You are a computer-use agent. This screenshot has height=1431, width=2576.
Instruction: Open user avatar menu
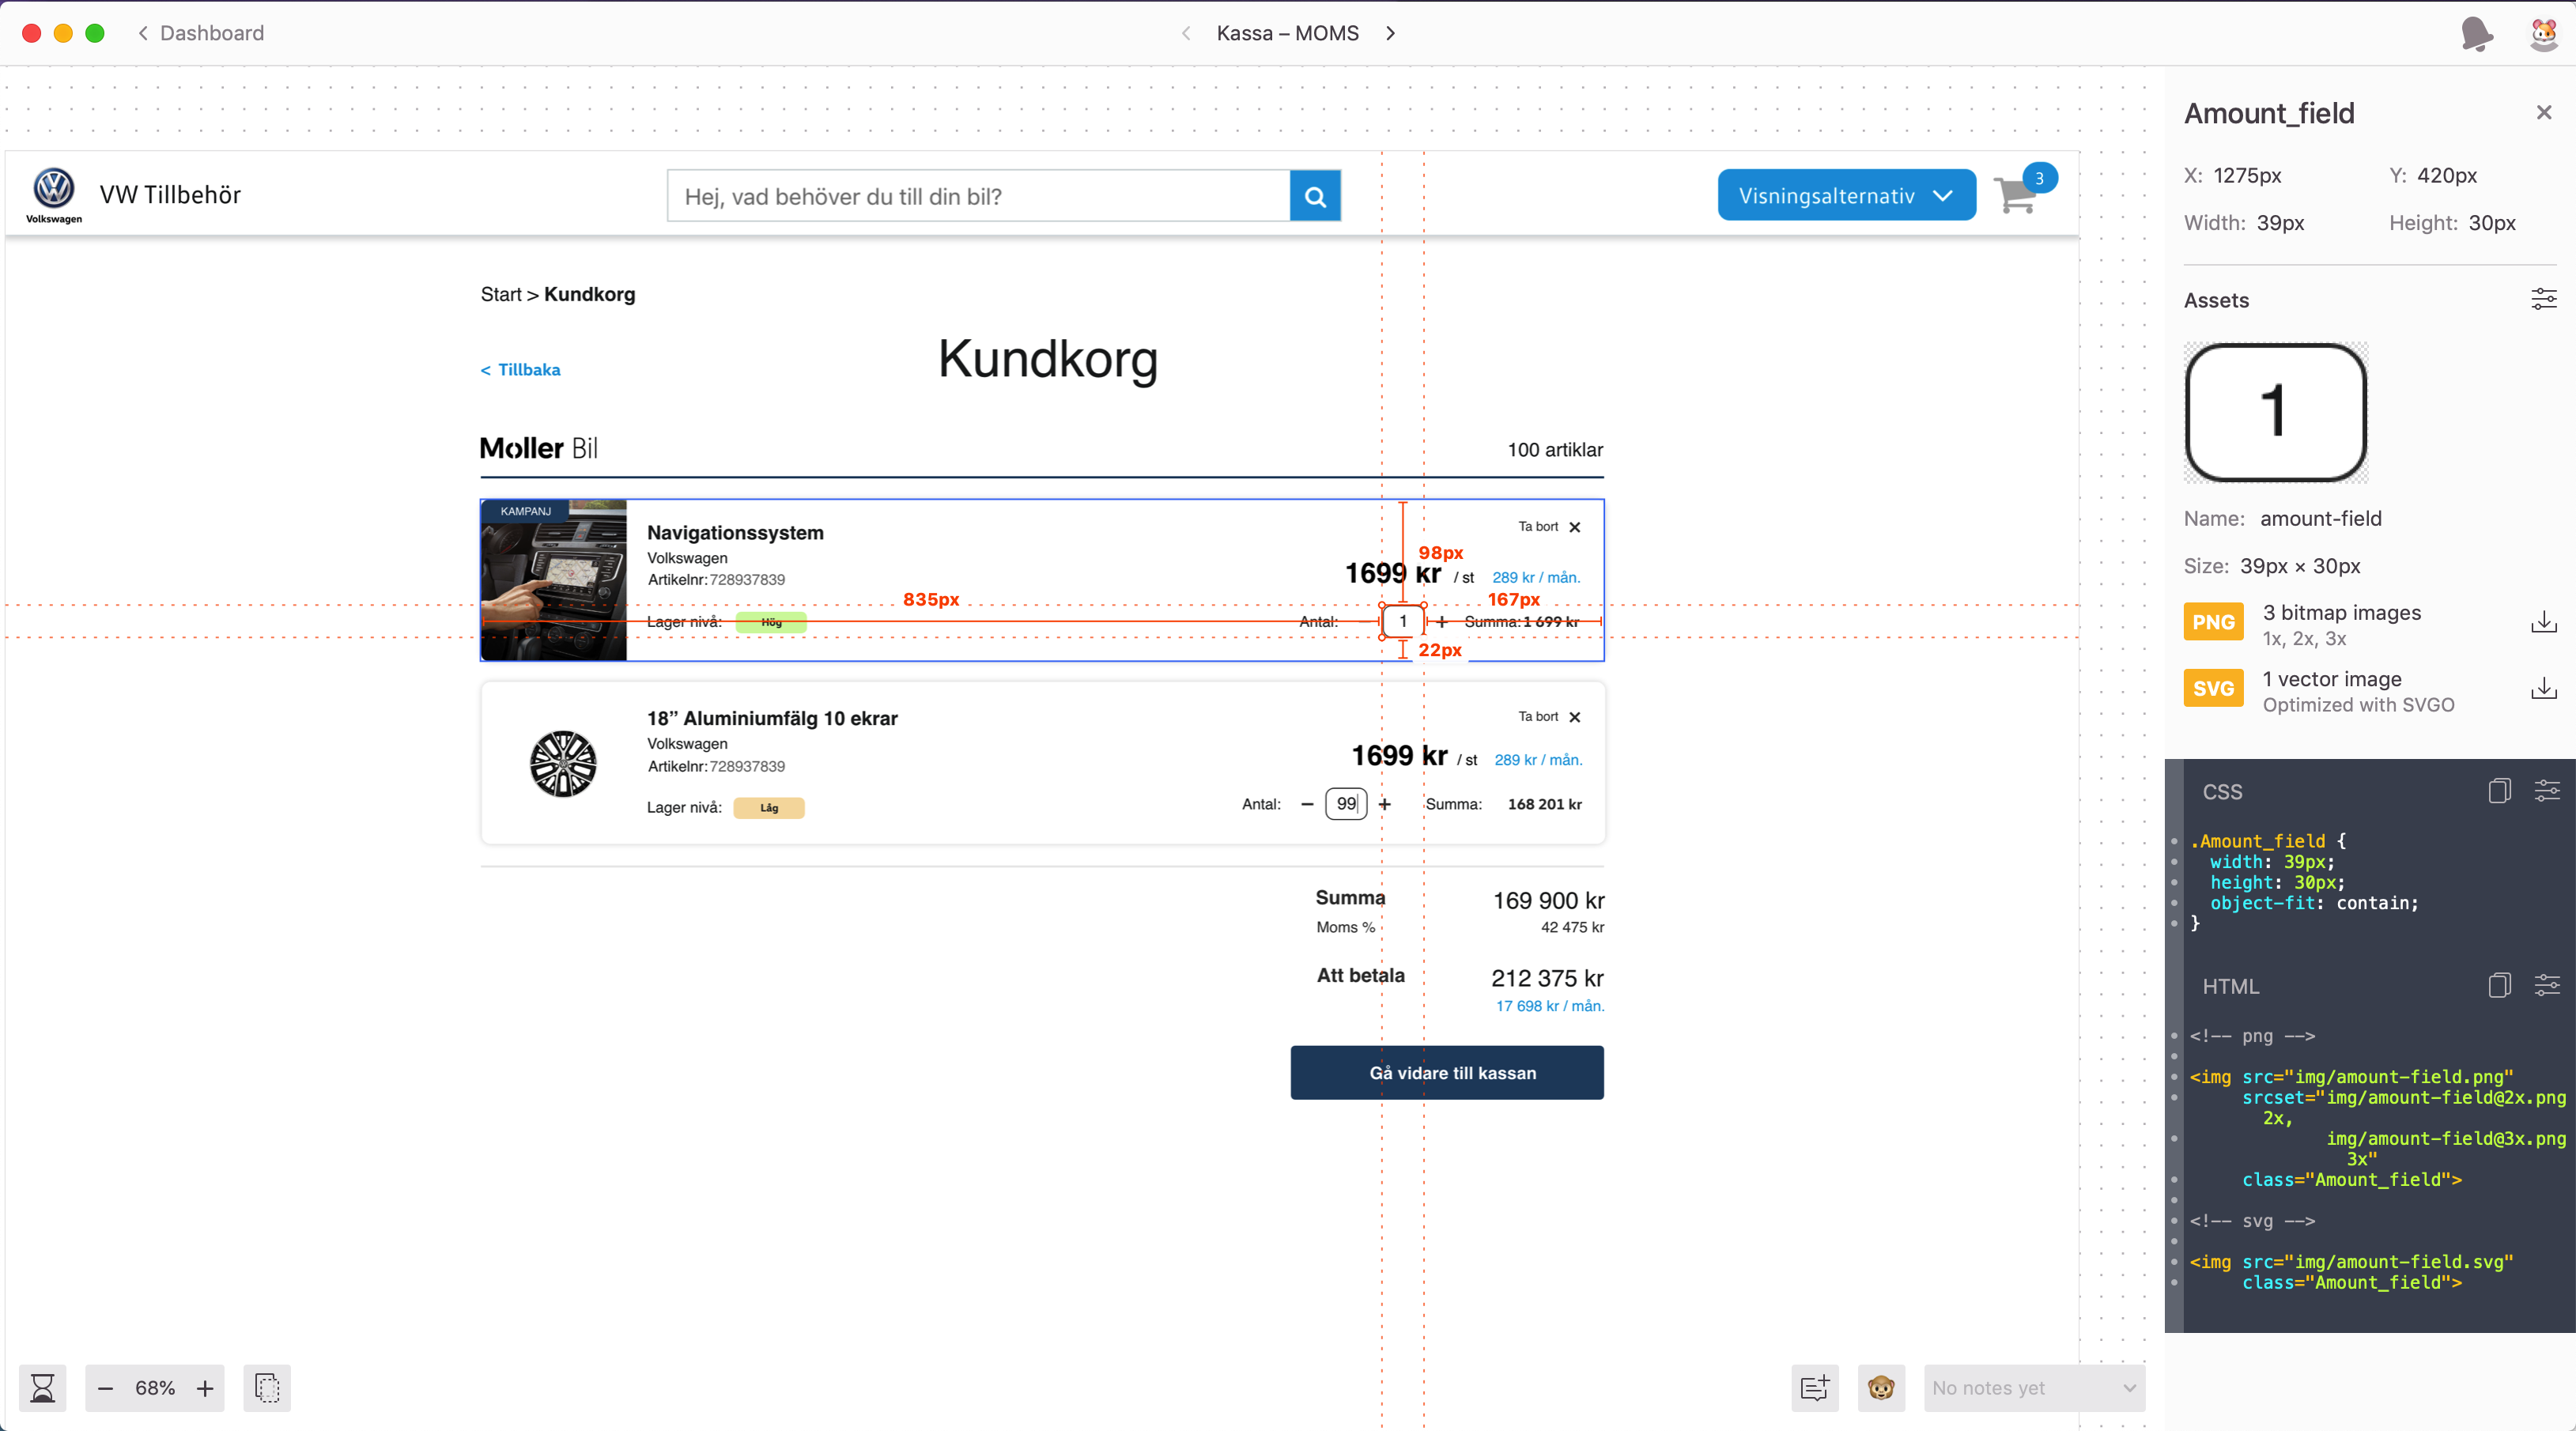click(x=2544, y=33)
